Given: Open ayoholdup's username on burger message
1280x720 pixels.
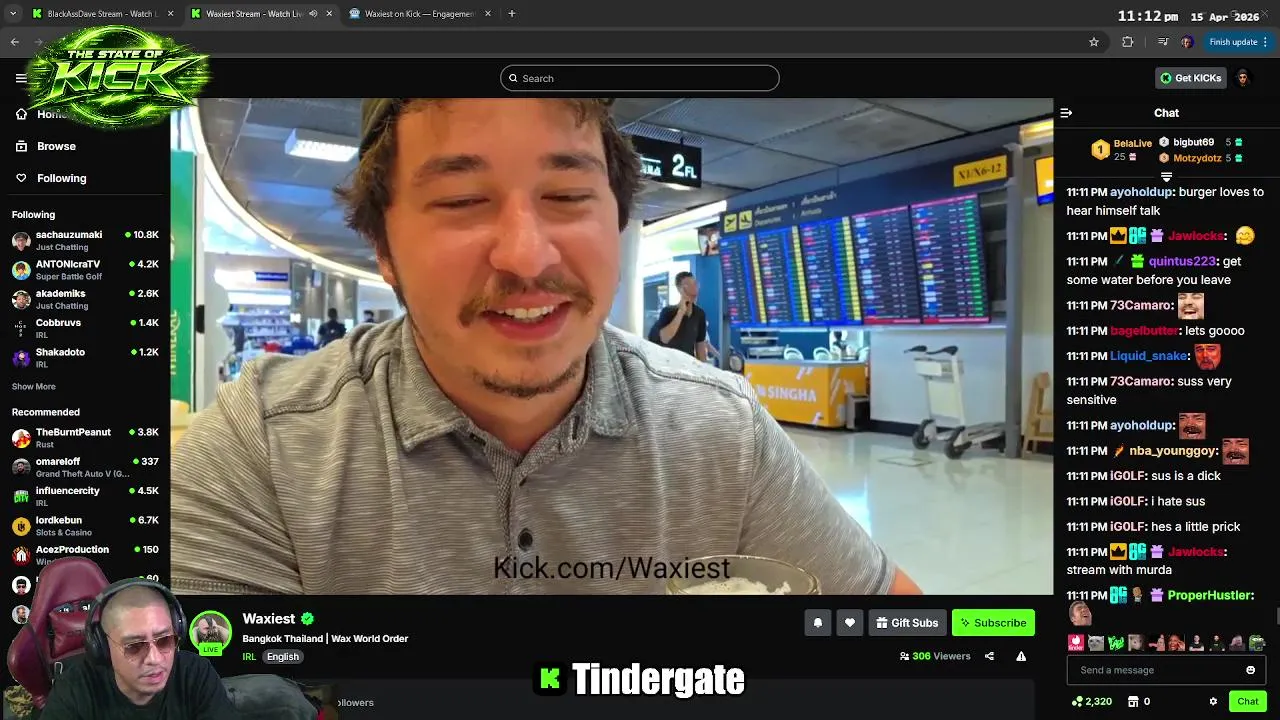Looking at the screenshot, I should [x=1141, y=192].
